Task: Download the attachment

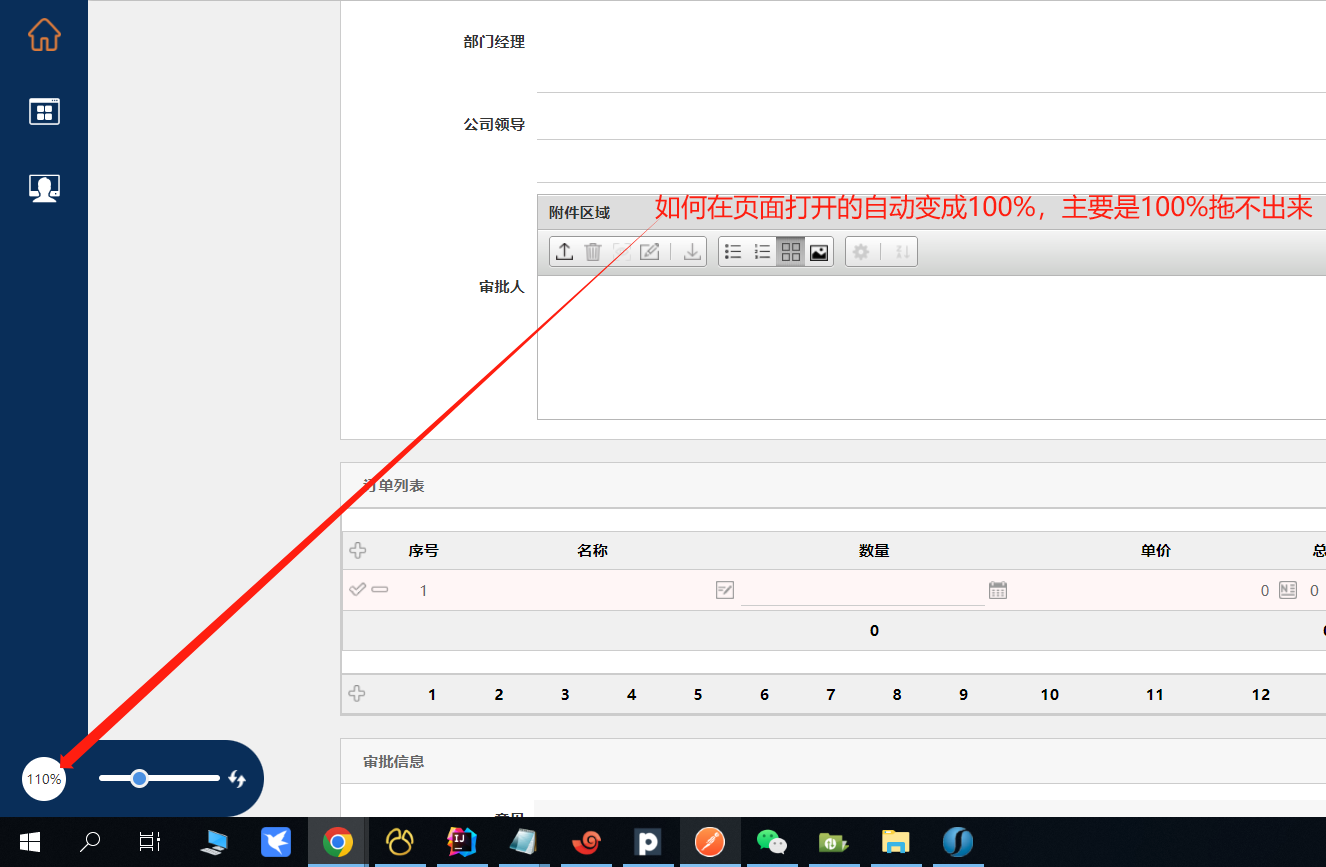Action: 692,252
